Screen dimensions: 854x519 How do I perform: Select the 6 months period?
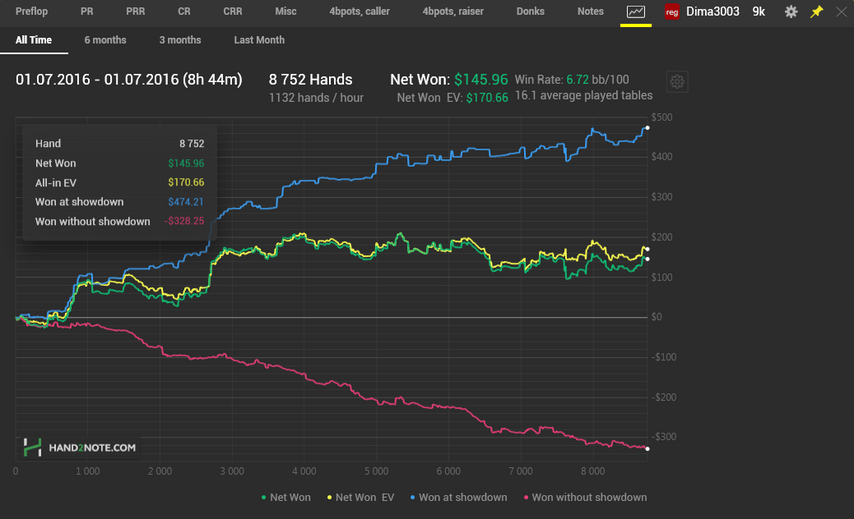click(x=105, y=40)
